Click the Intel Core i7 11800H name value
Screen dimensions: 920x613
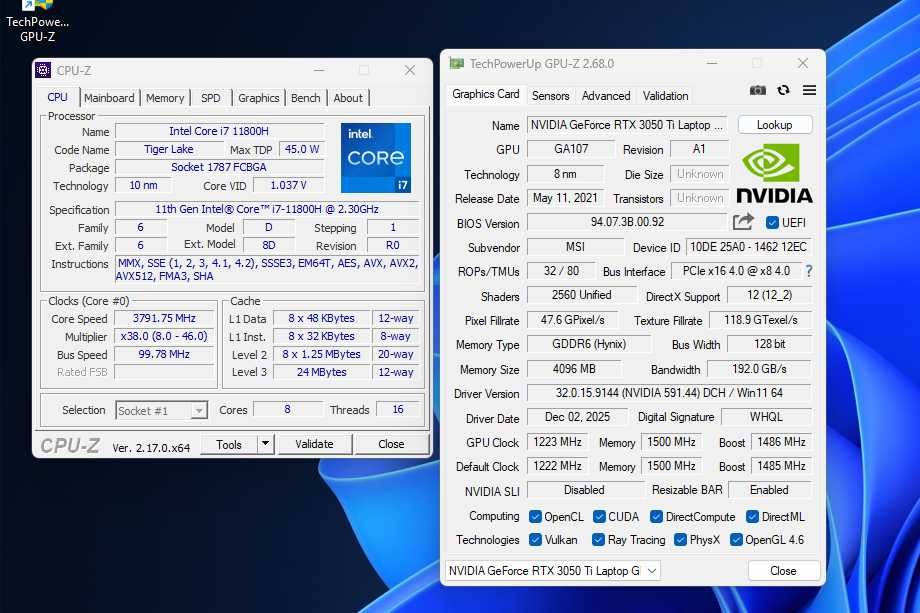(219, 131)
